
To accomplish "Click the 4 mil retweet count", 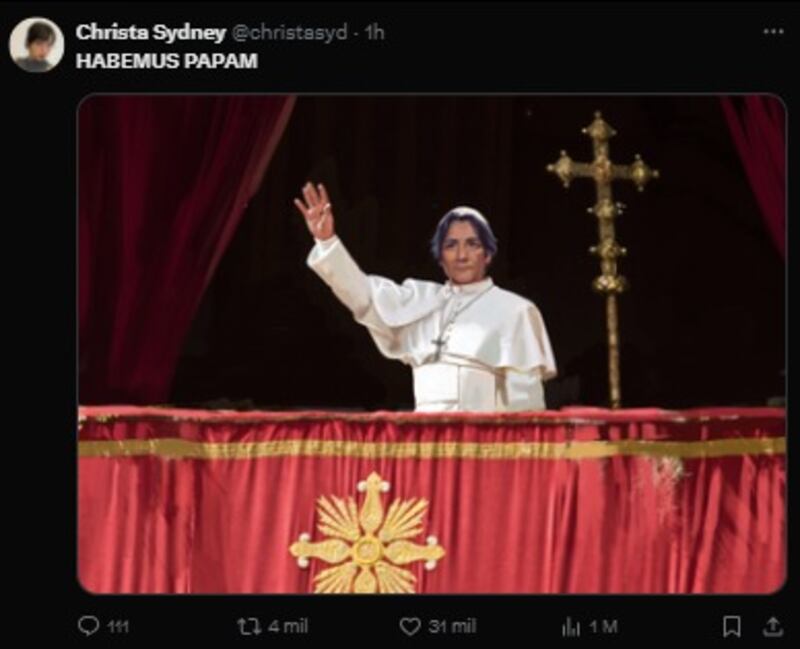I will pos(287,627).
